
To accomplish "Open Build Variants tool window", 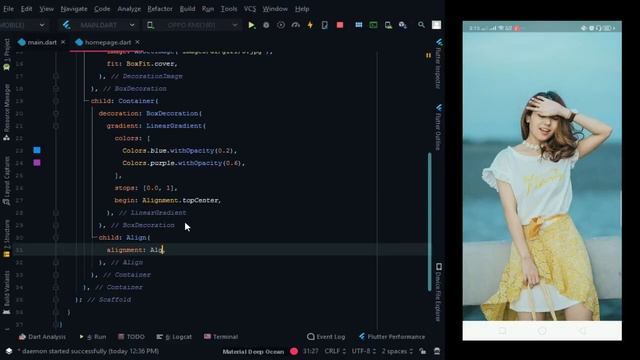I will click(7, 292).
